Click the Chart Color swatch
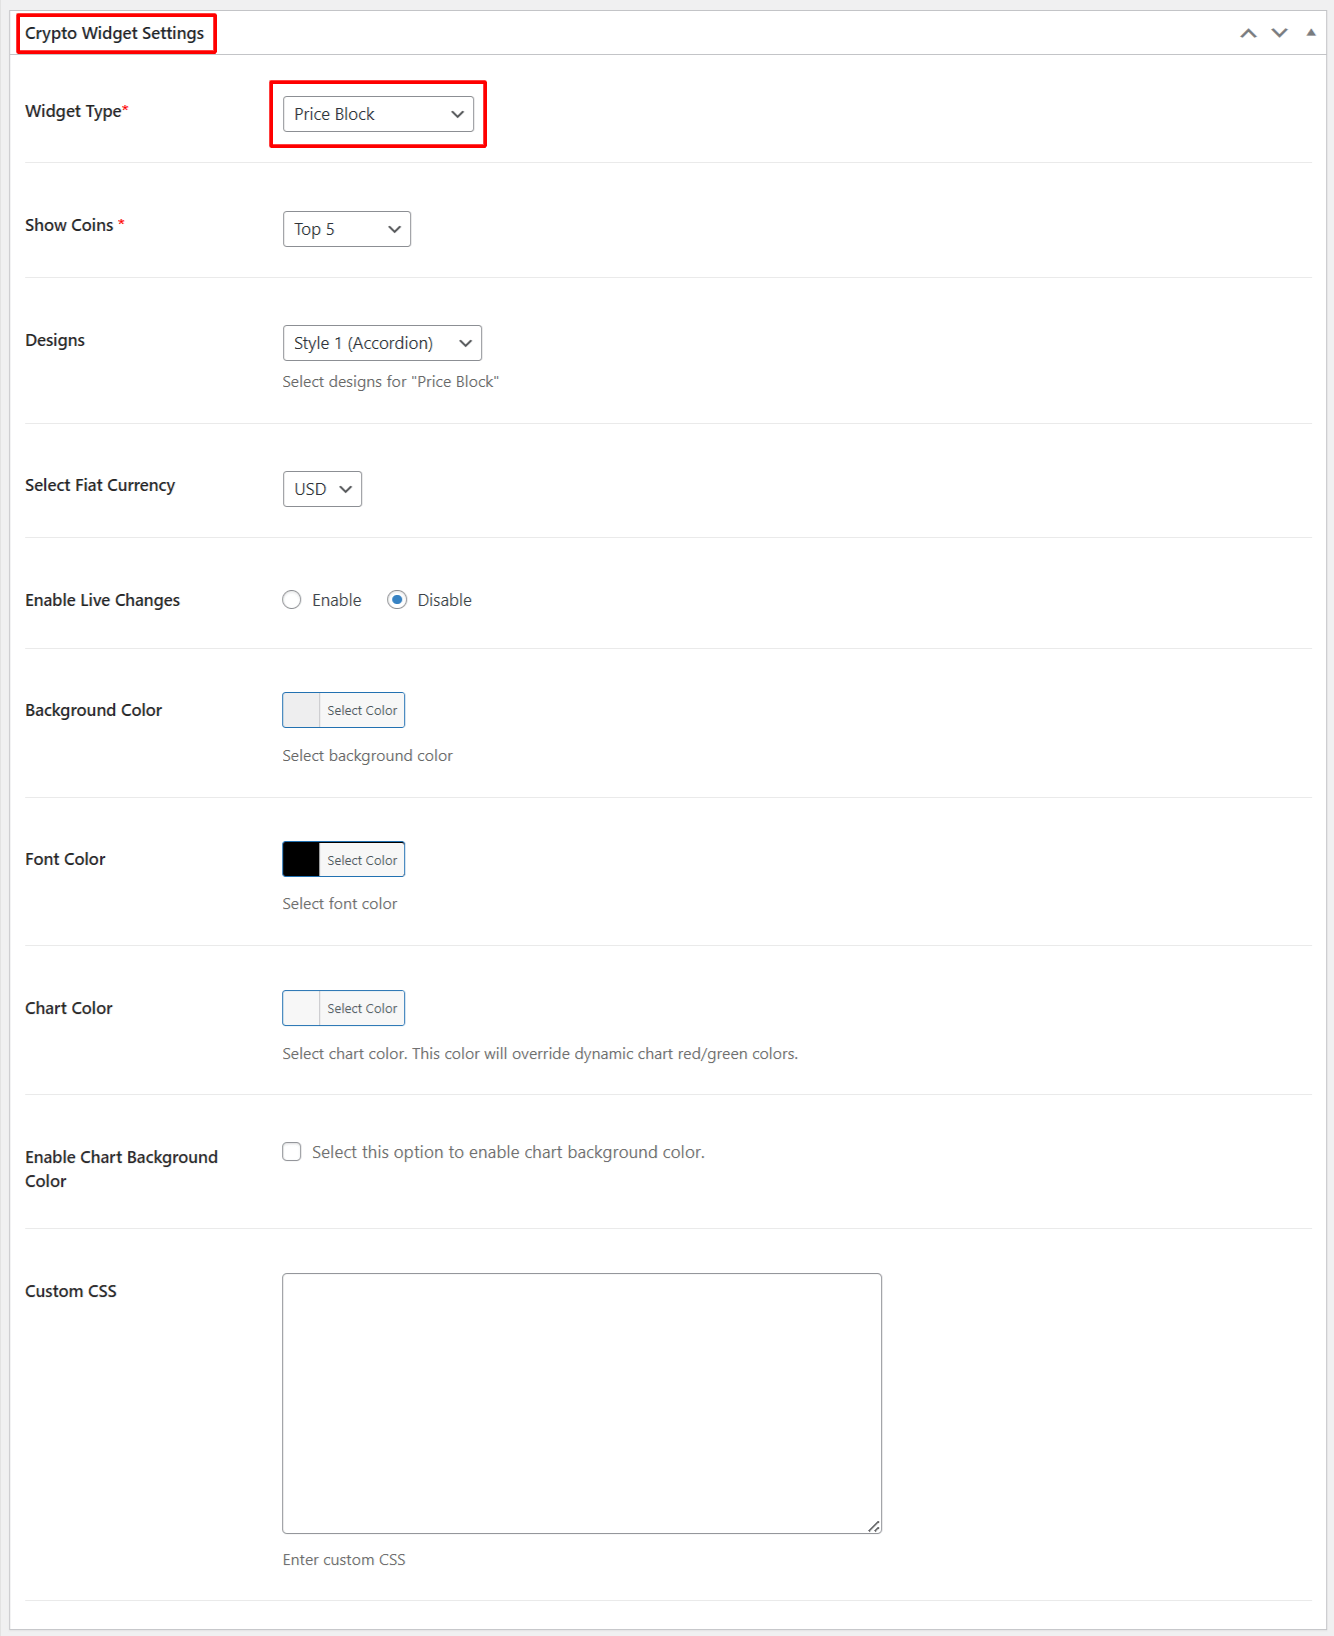This screenshot has width=1334, height=1636. click(301, 1008)
